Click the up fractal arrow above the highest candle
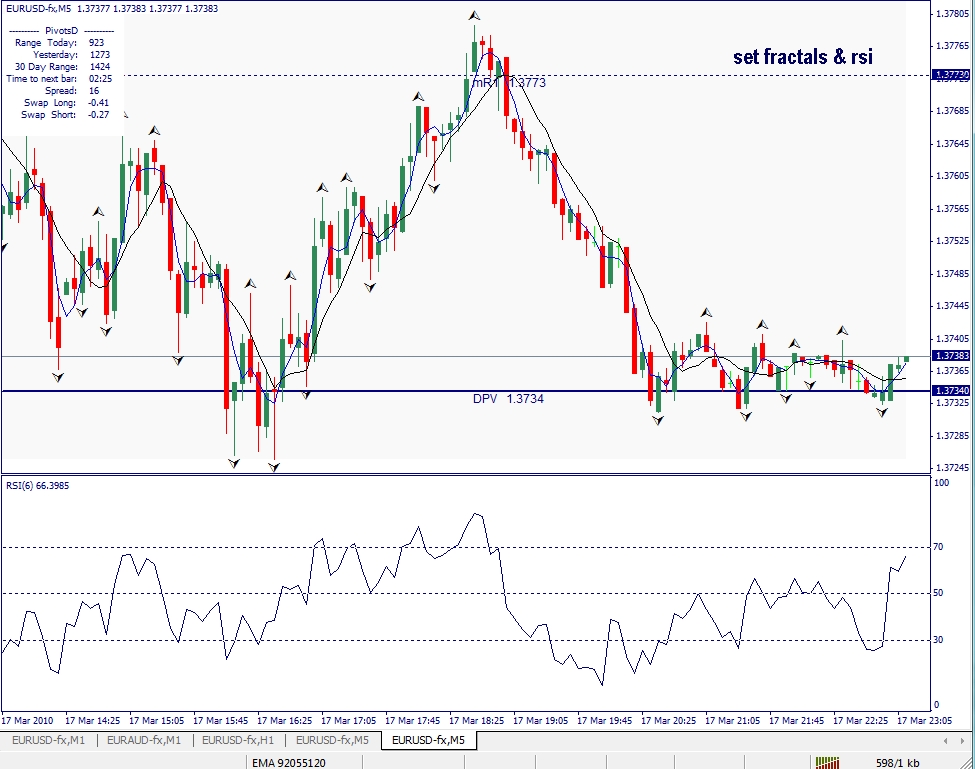This screenshot has width=975, height=769. coord(474,16)
